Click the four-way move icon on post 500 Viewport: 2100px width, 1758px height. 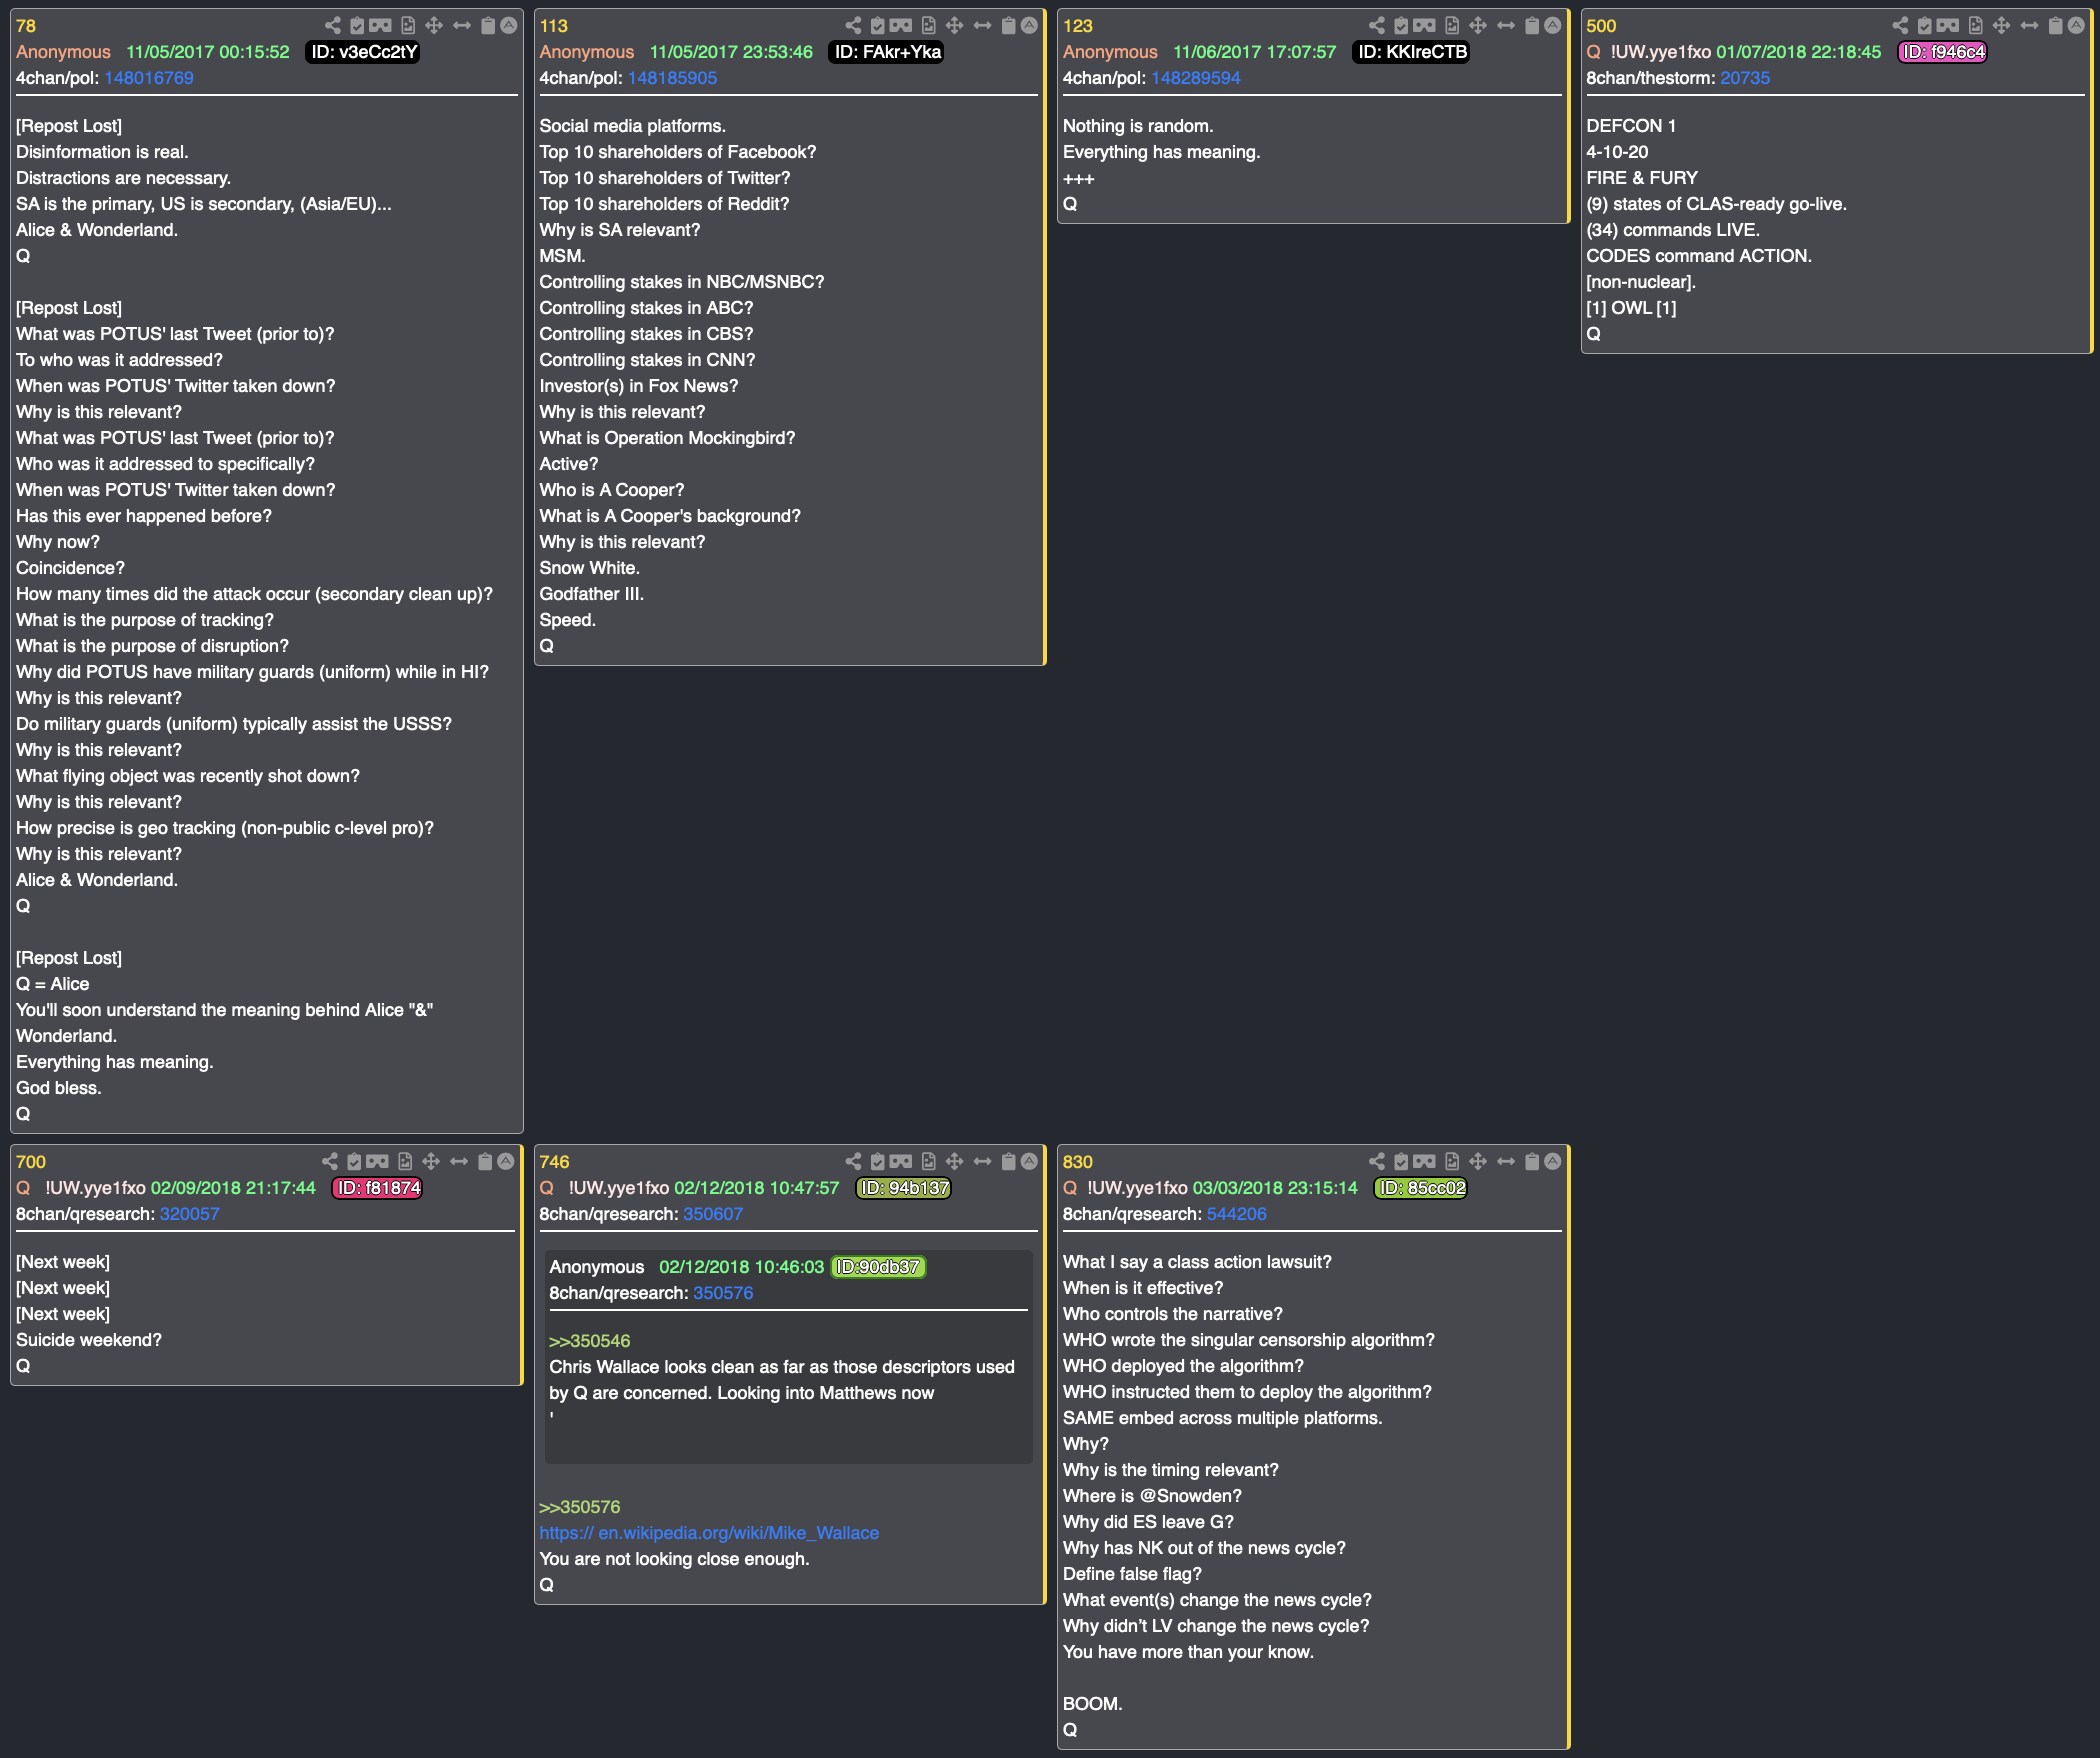pyautogui.click(x=2001, y=25)
